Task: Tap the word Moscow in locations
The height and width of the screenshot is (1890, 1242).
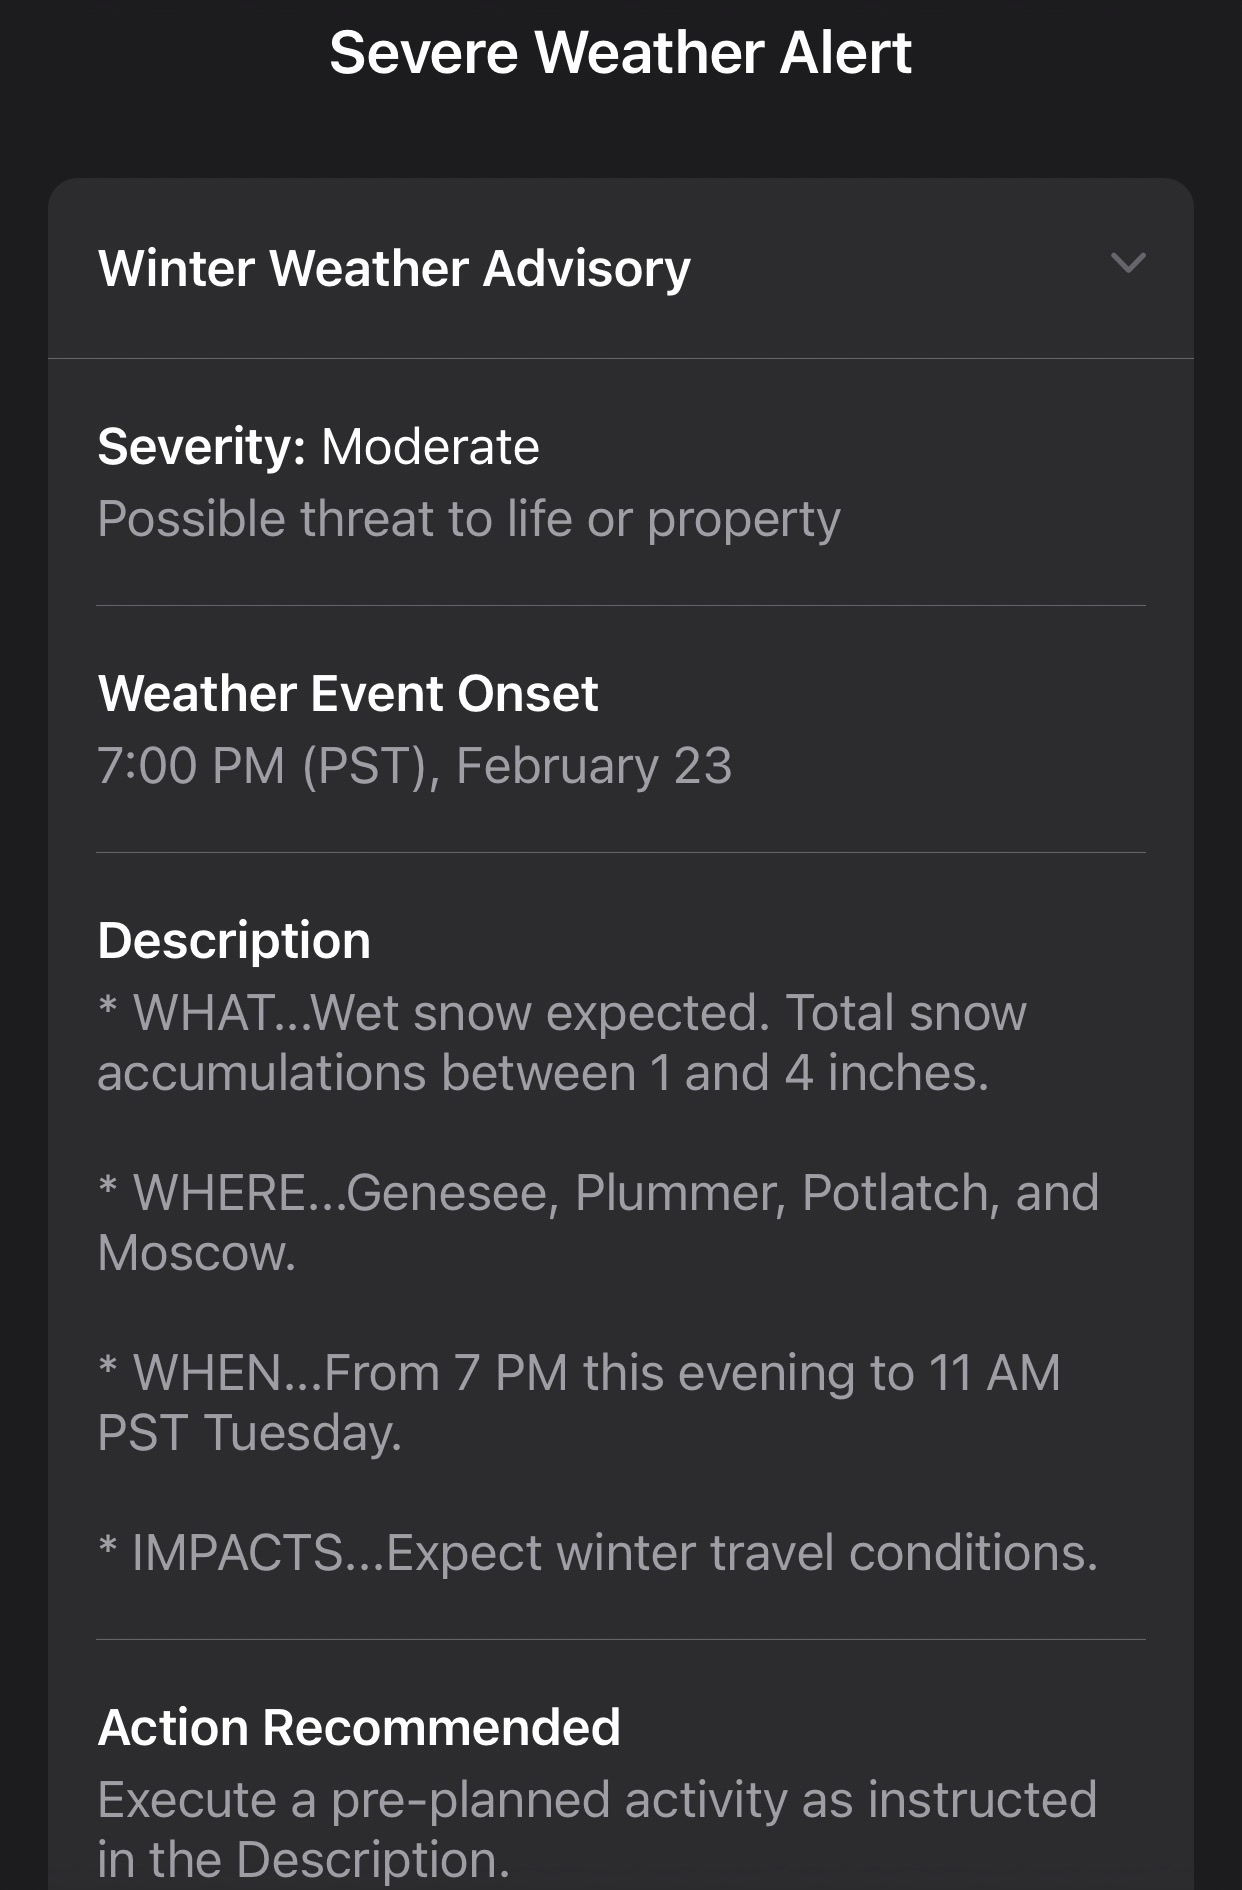Action: [196, 1253]
